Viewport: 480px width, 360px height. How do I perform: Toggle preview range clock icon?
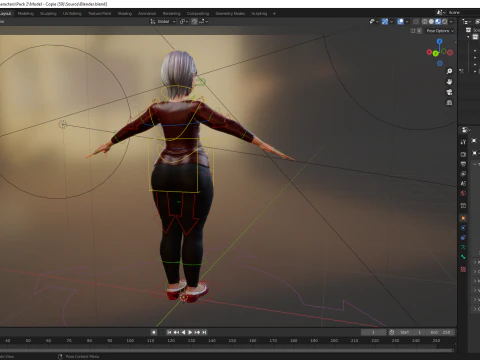click(392, 332)
